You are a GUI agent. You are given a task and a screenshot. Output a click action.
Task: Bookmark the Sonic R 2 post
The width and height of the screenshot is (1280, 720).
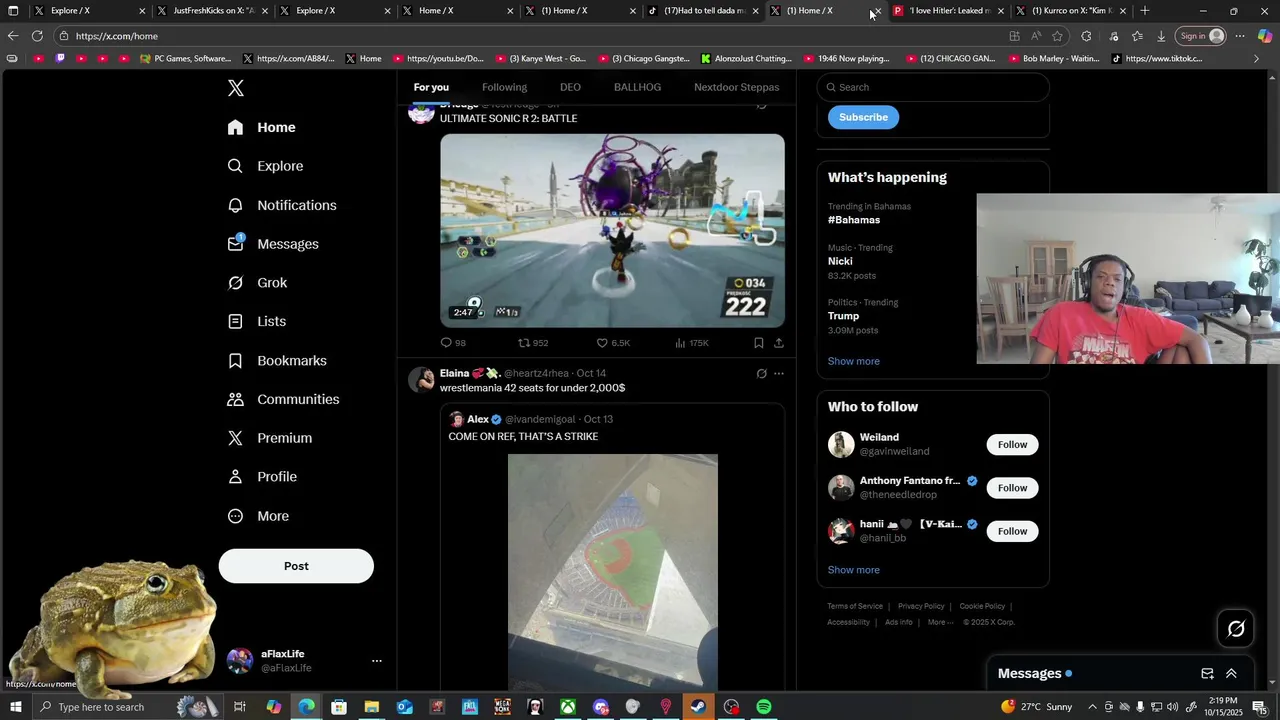tap(759, 343)
